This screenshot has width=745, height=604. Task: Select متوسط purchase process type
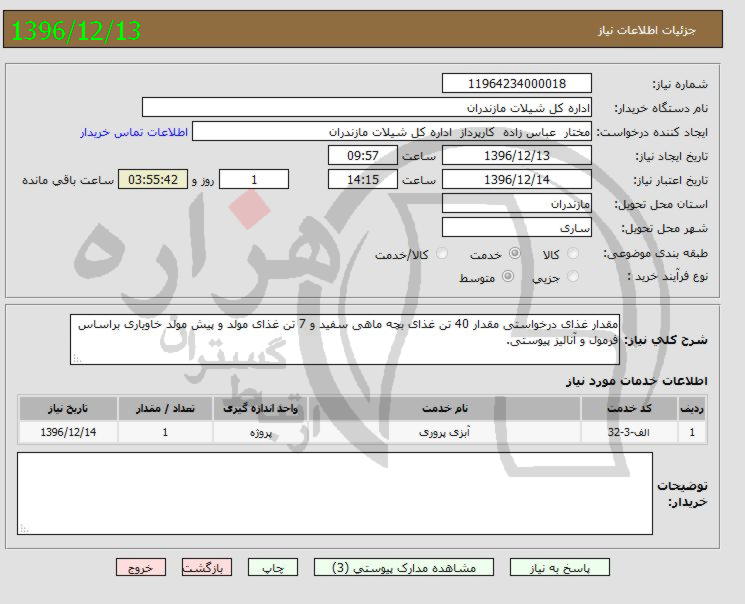pos(508,277)
